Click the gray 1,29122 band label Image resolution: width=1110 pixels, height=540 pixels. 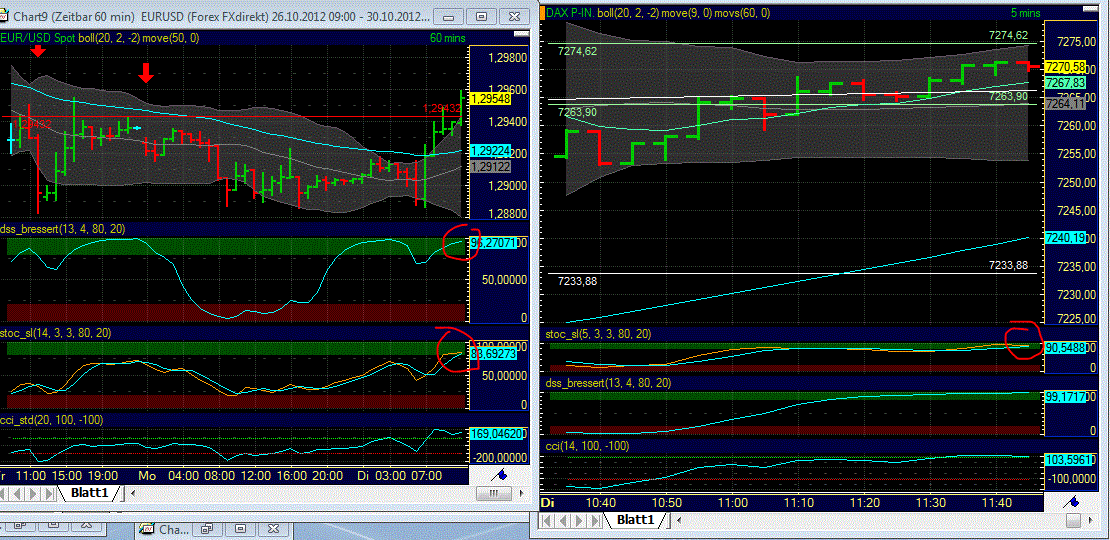[491, 166]
